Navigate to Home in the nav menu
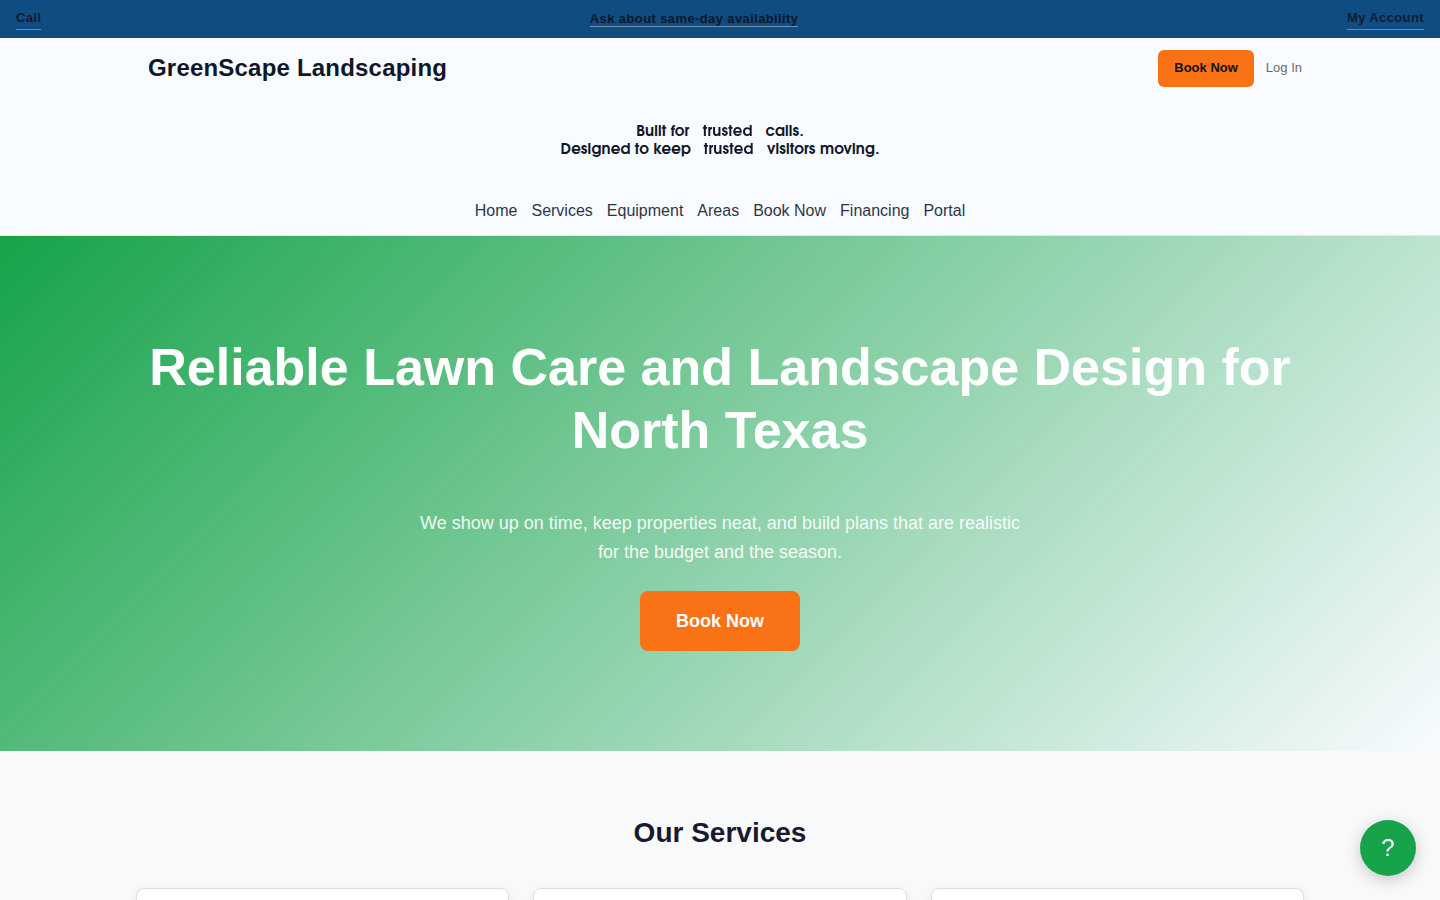 pos(496,210)
